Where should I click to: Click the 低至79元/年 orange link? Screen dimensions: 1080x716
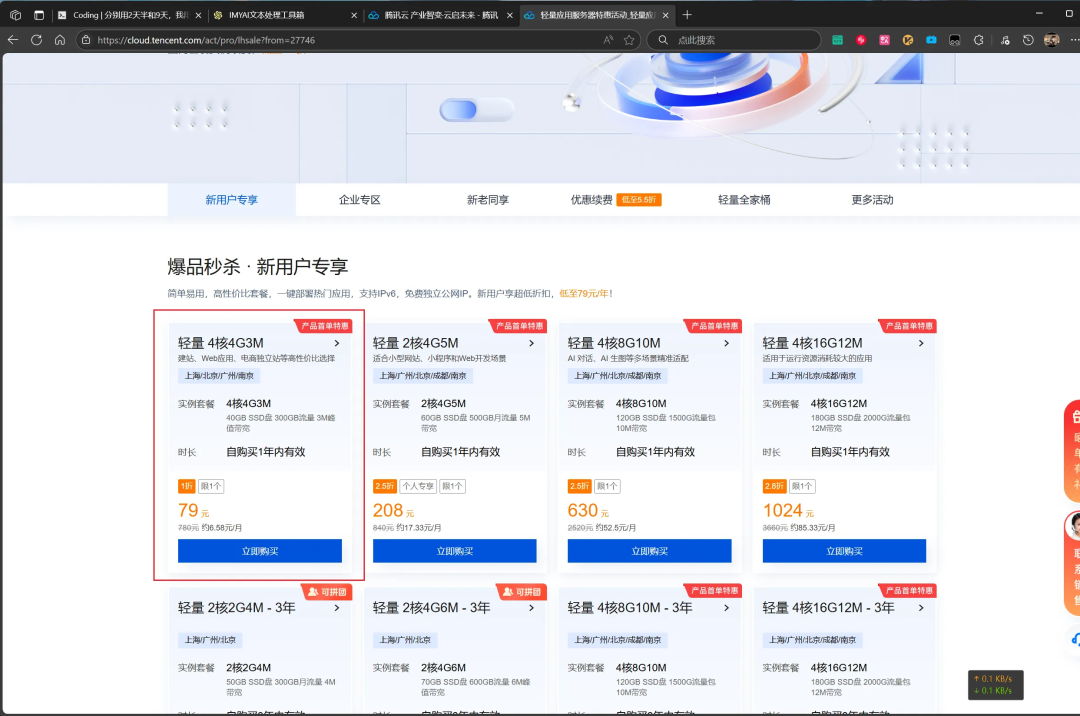point(585,293)
